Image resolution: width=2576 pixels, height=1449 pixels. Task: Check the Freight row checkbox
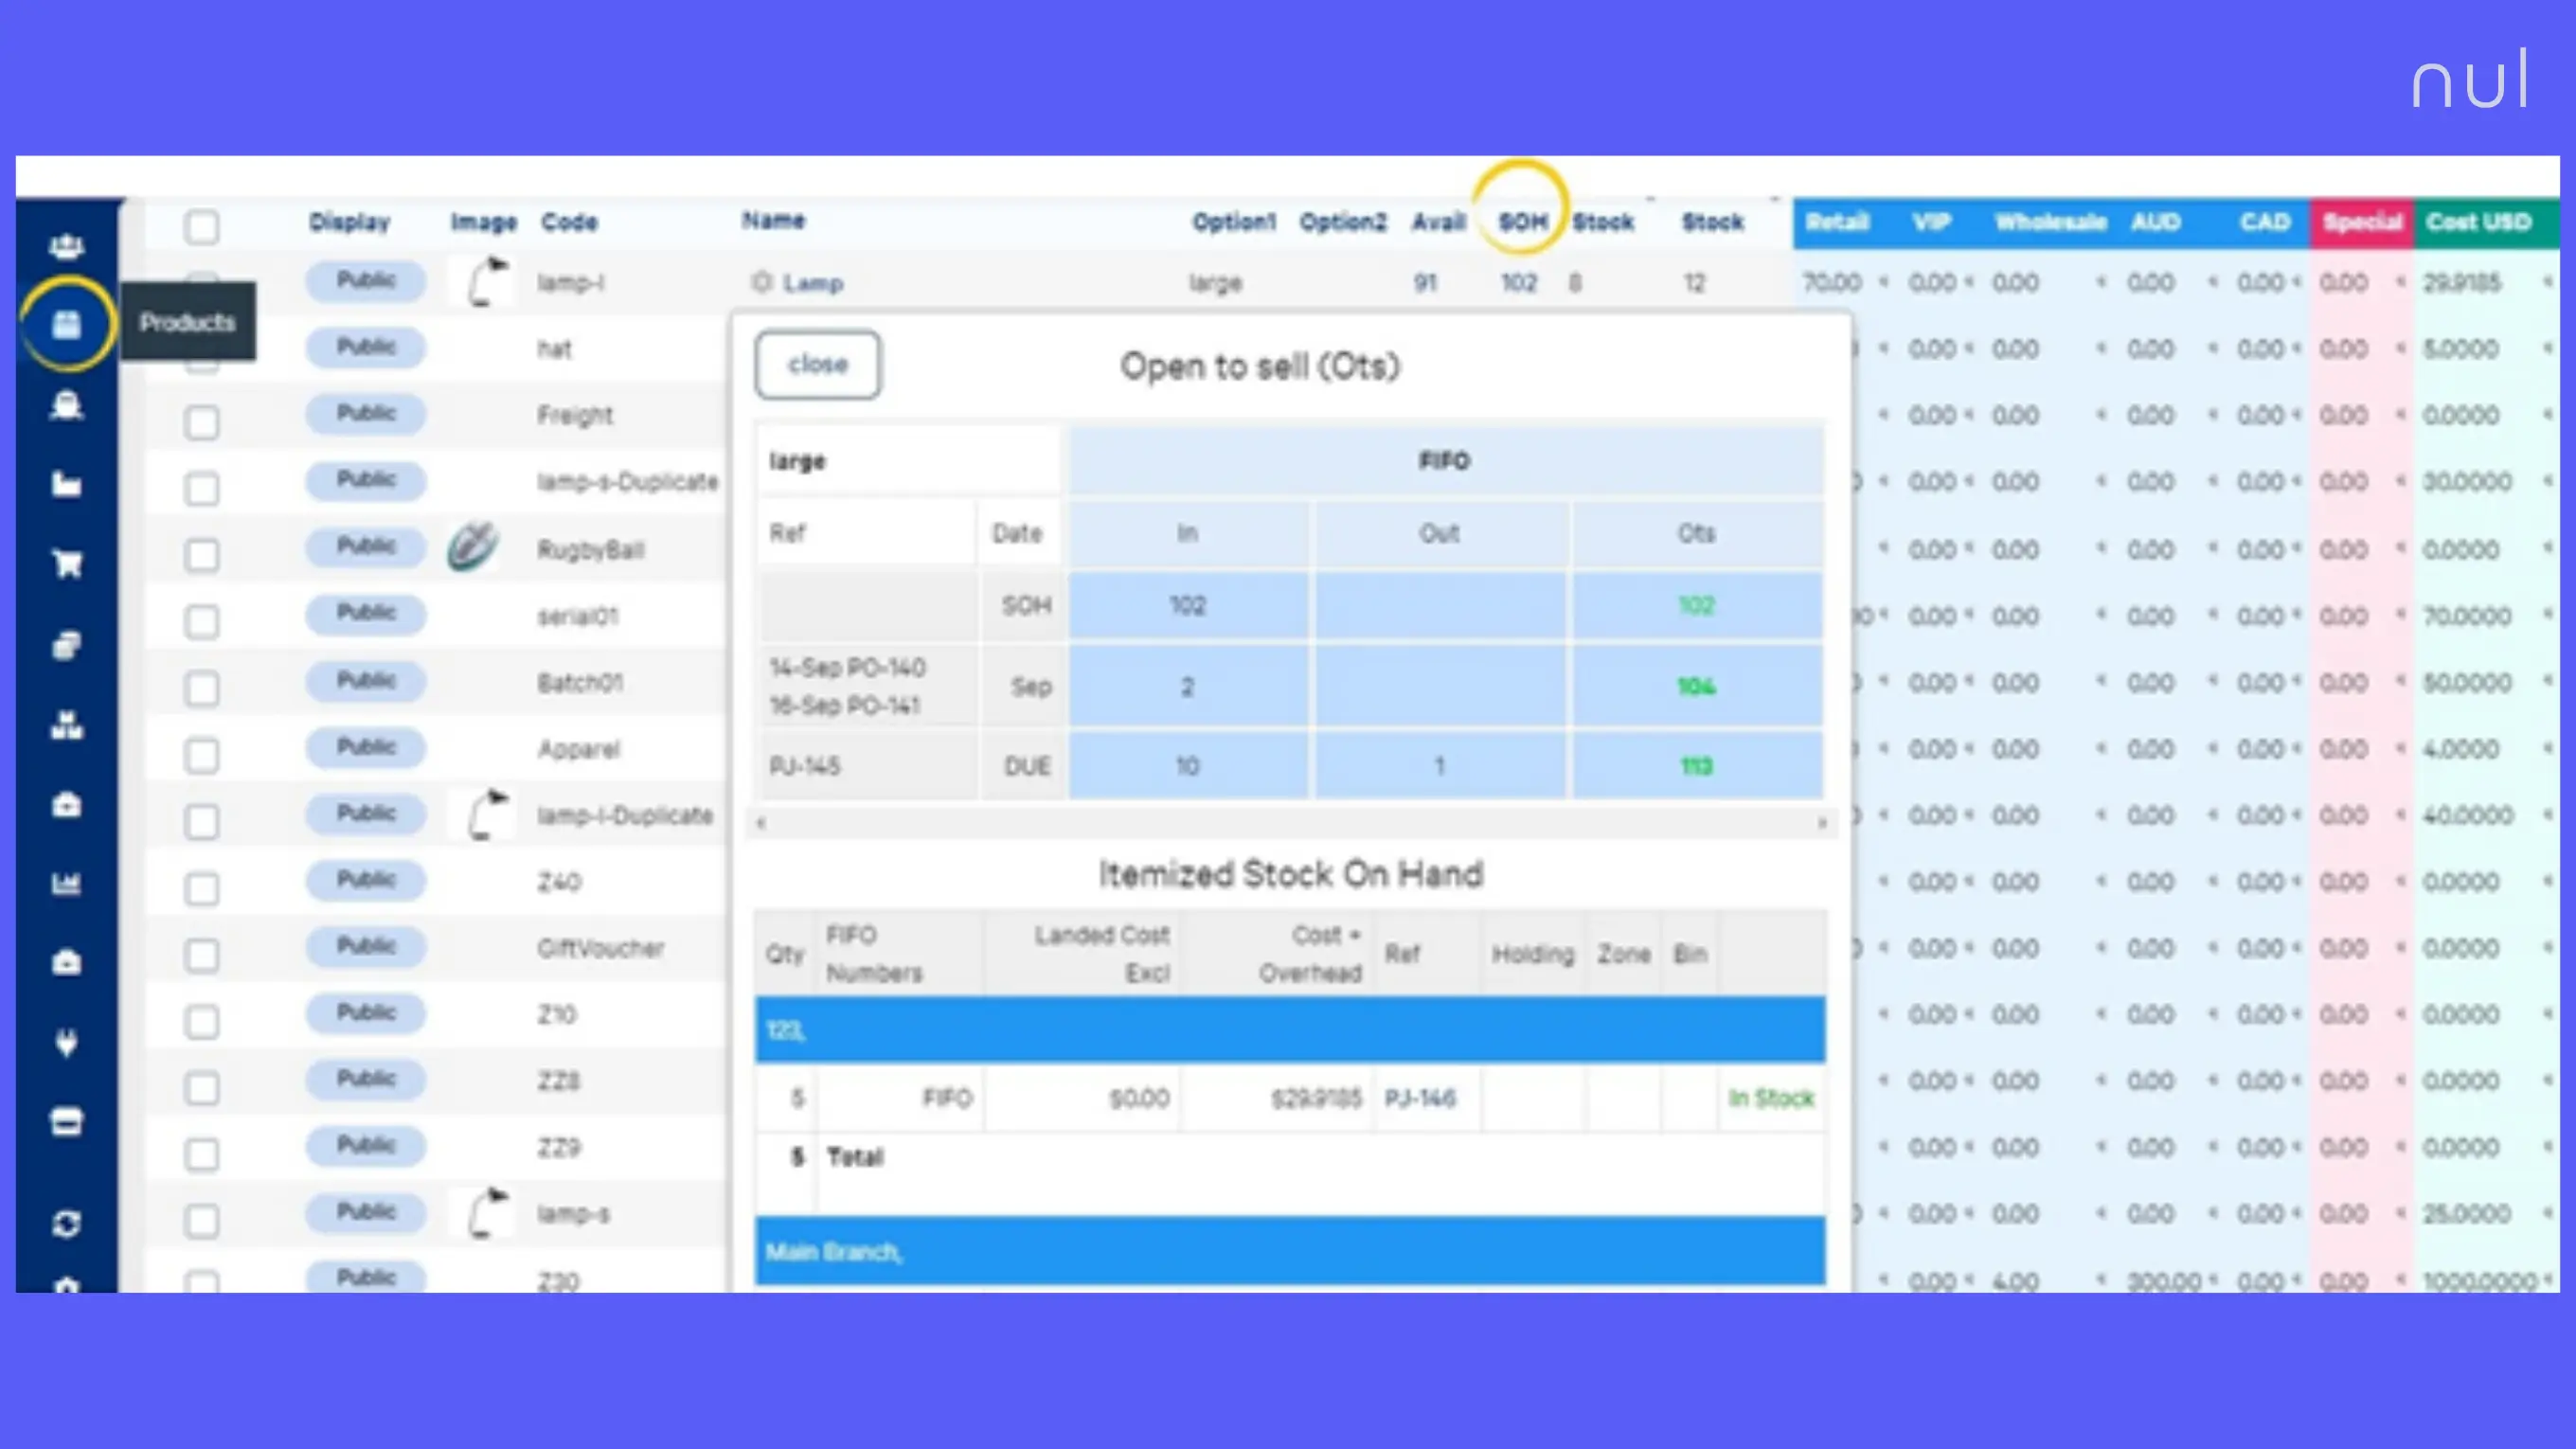pyautogui.click(x=202, y=422)
